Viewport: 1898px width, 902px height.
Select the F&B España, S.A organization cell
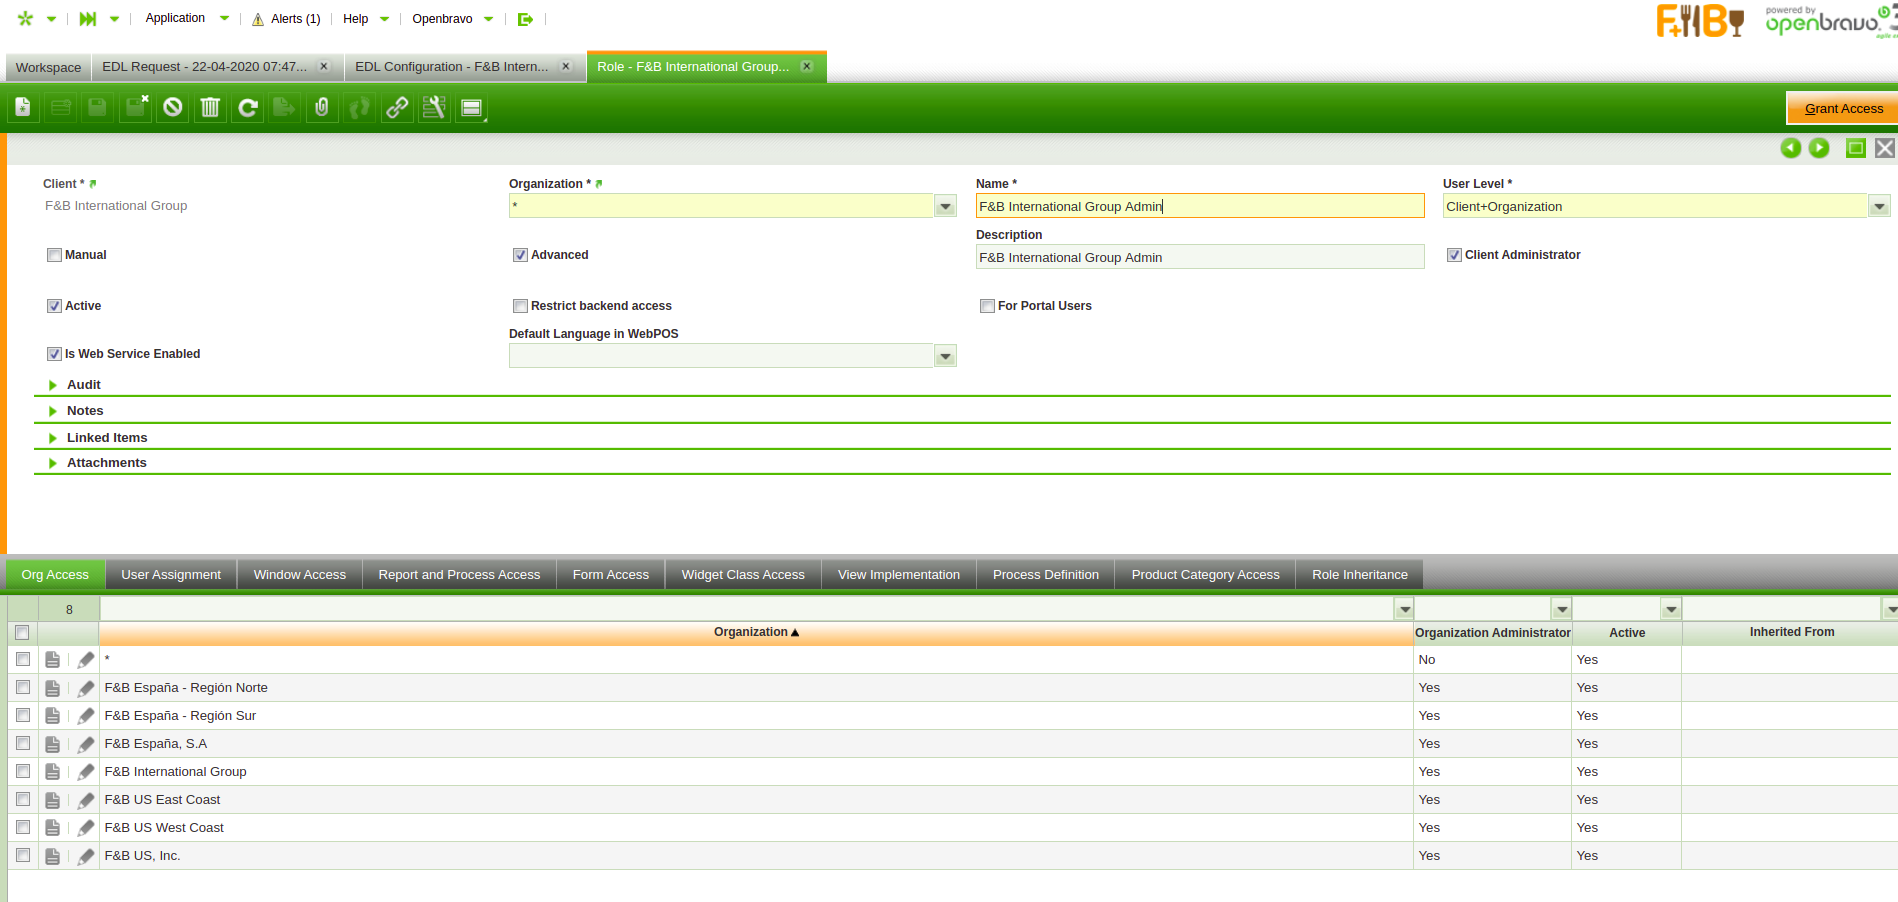point(756,744)
